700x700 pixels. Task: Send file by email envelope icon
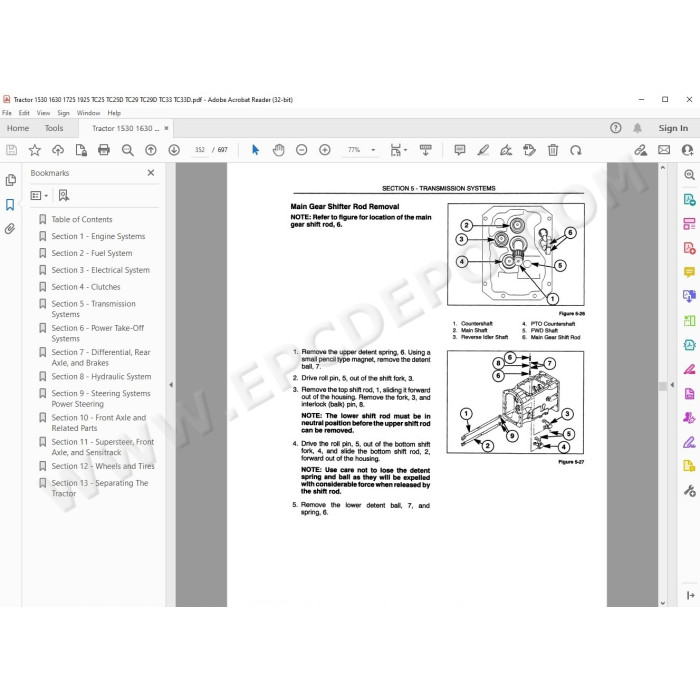pos(664,150)
